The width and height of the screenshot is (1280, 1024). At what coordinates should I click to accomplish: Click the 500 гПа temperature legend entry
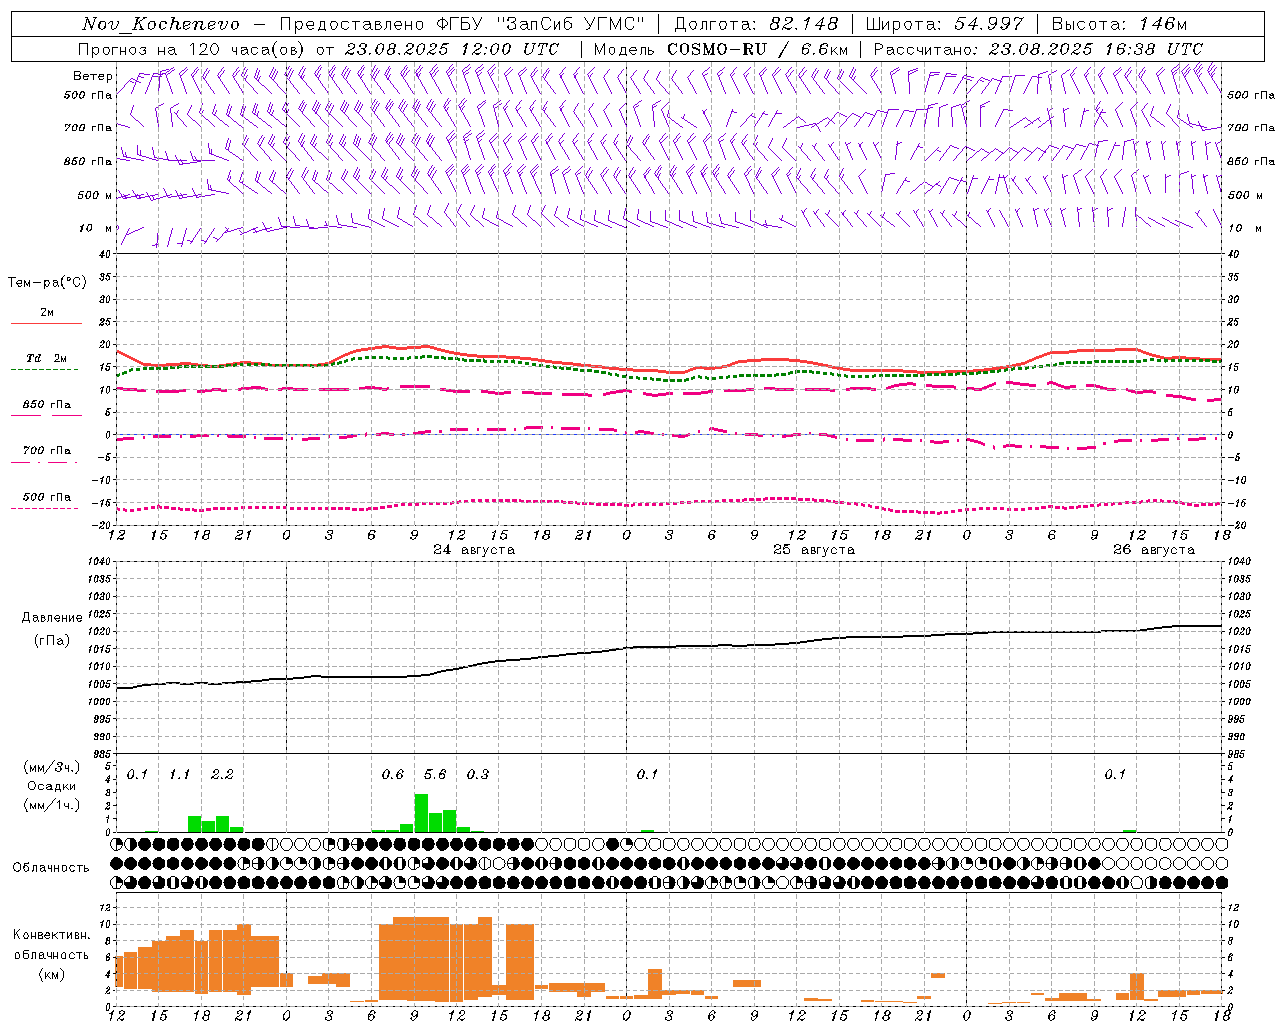[x=47, y=497]
